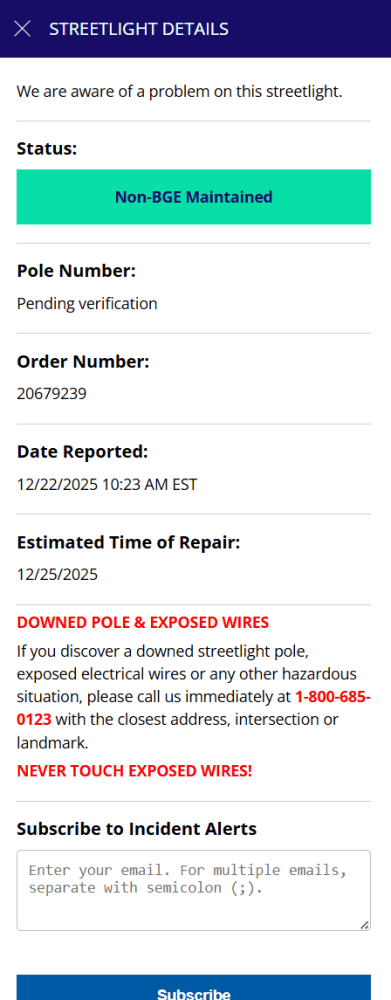Click the Subscribe to Incident Alerts heading
The height and width of the screenshot is (1000, 391).
(x=136, y=829)
